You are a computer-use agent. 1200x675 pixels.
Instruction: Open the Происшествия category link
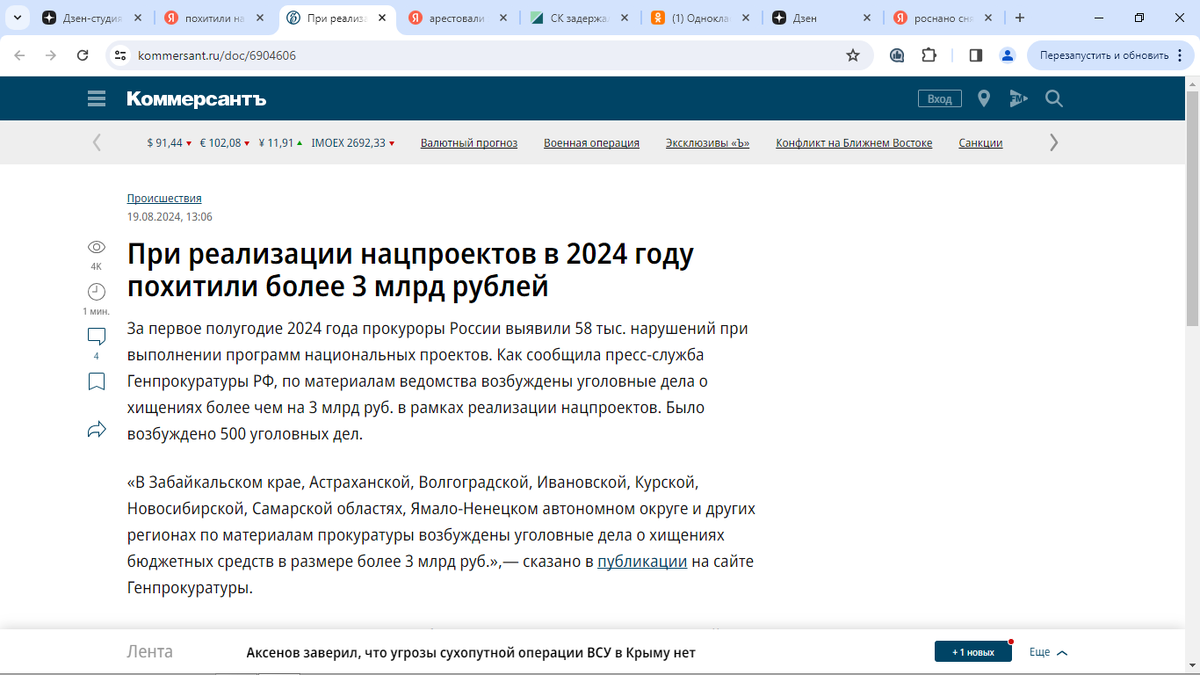pyautogui.click(x=164, y=198)
